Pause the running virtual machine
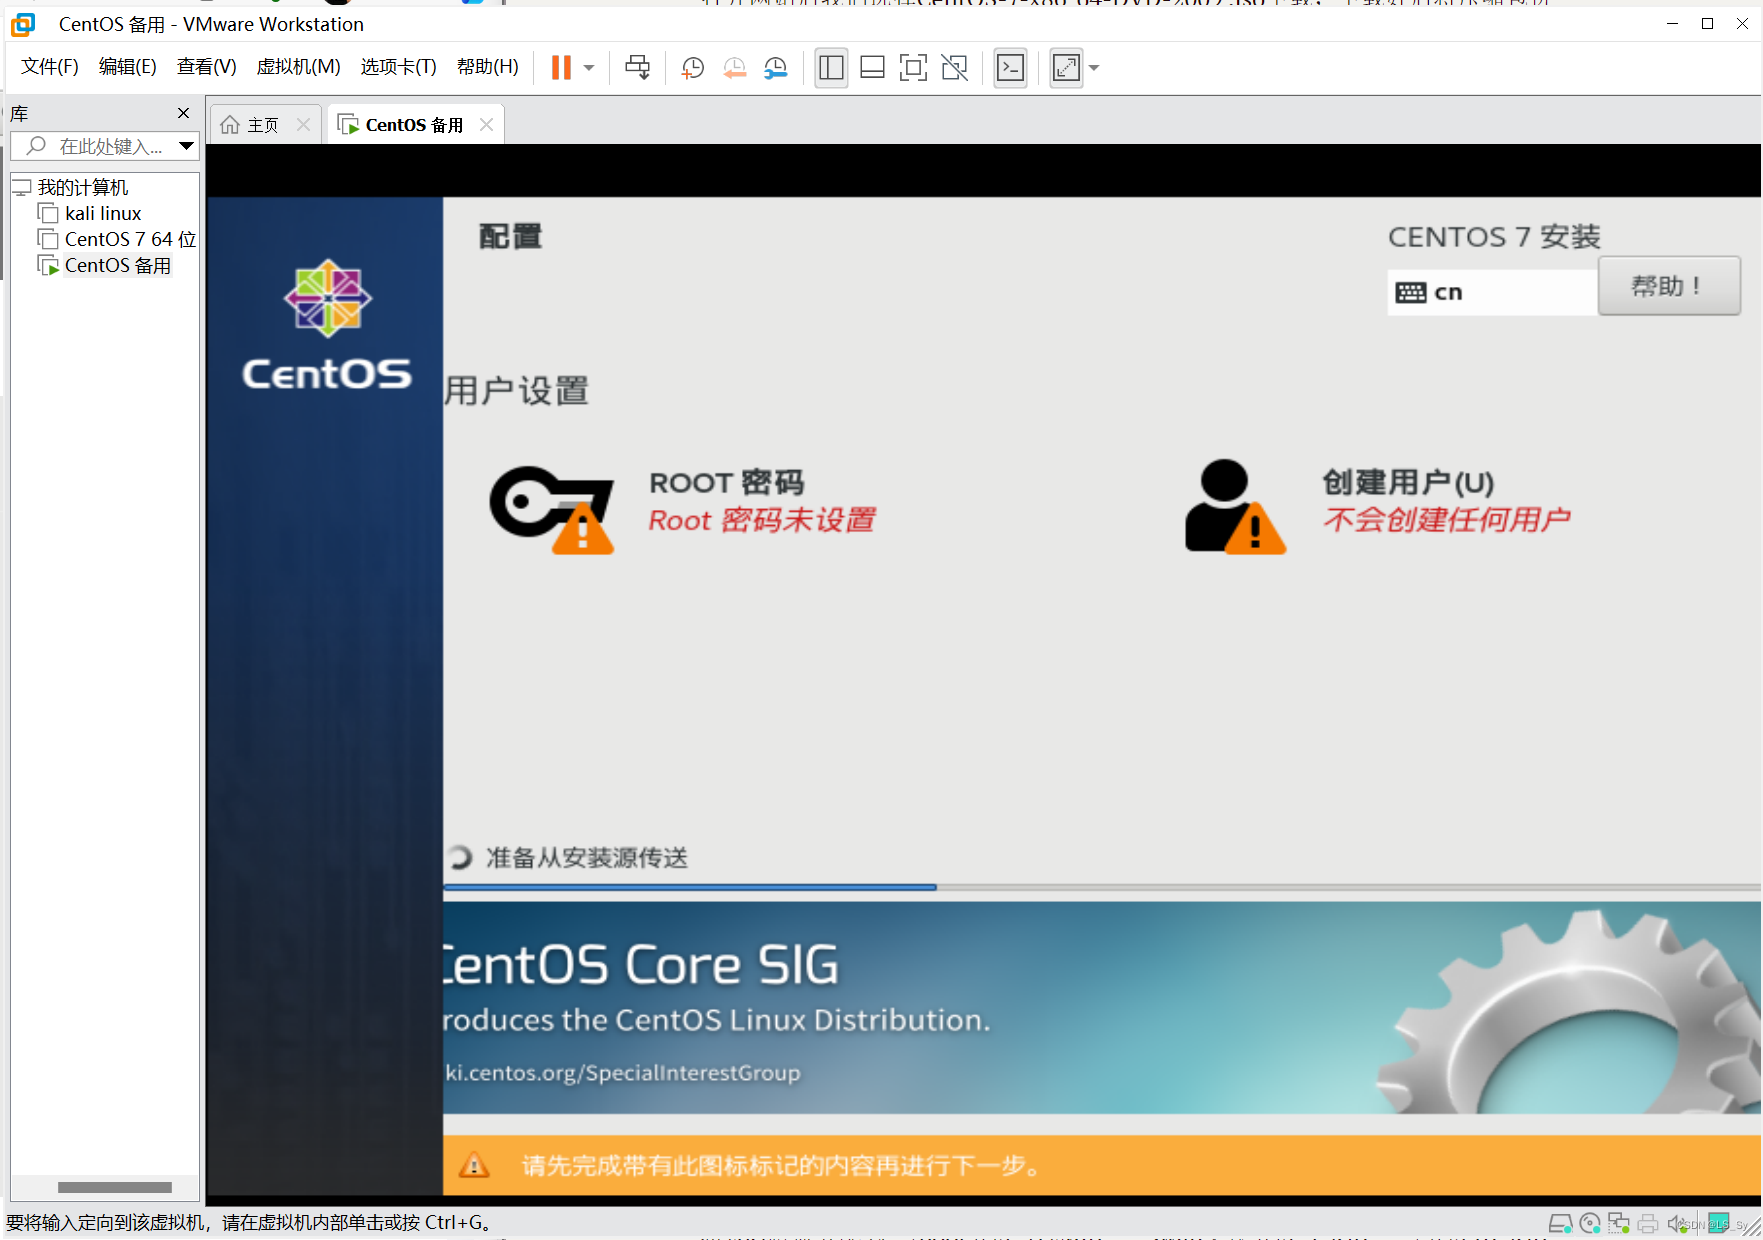1763x1240 pixels. 561,67
